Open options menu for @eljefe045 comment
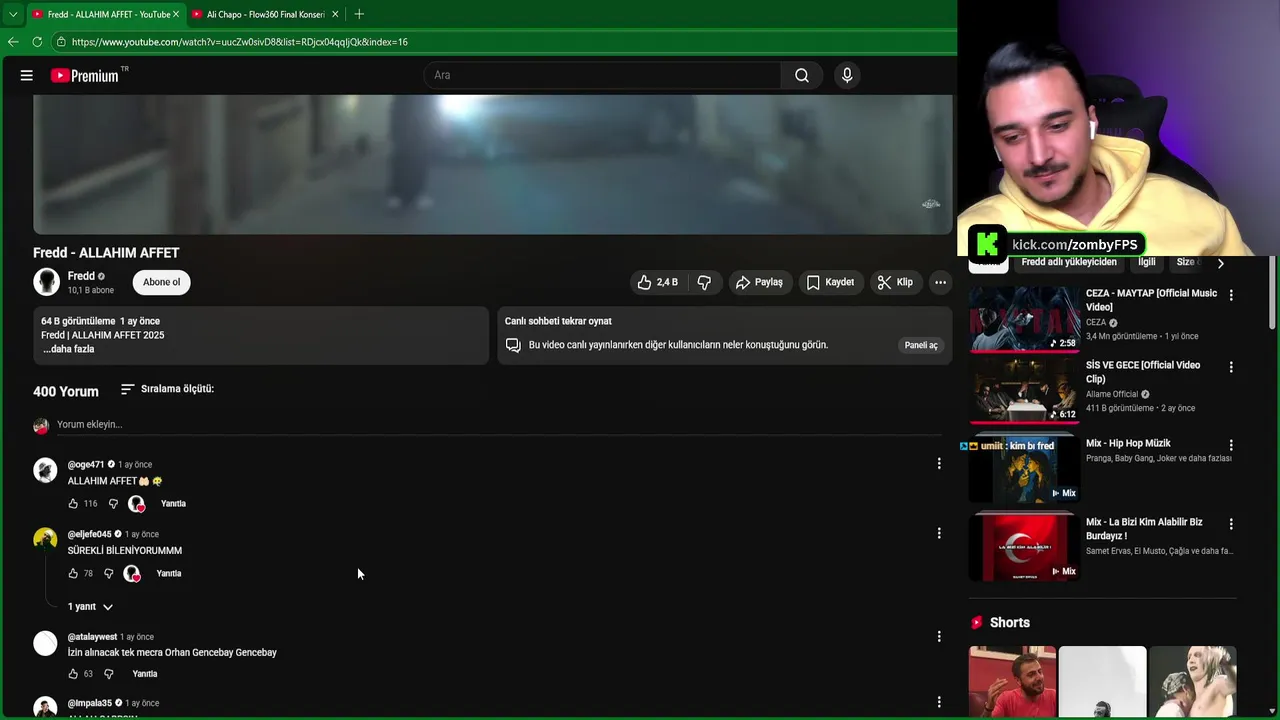Image resolution: width=1280 pixels, height=720 pixels. pyautogui.click(x=938, y=533)
